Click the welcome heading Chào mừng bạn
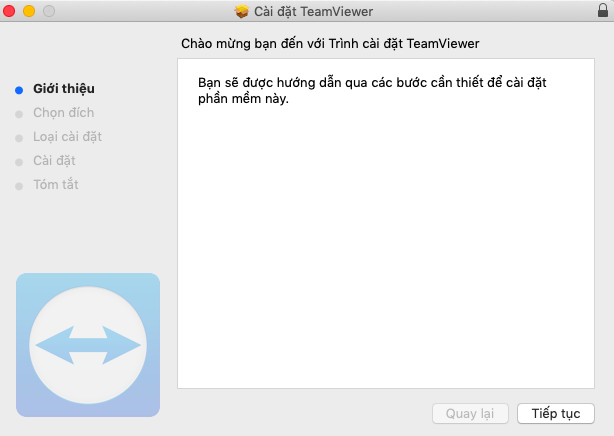 coord(330,43)
